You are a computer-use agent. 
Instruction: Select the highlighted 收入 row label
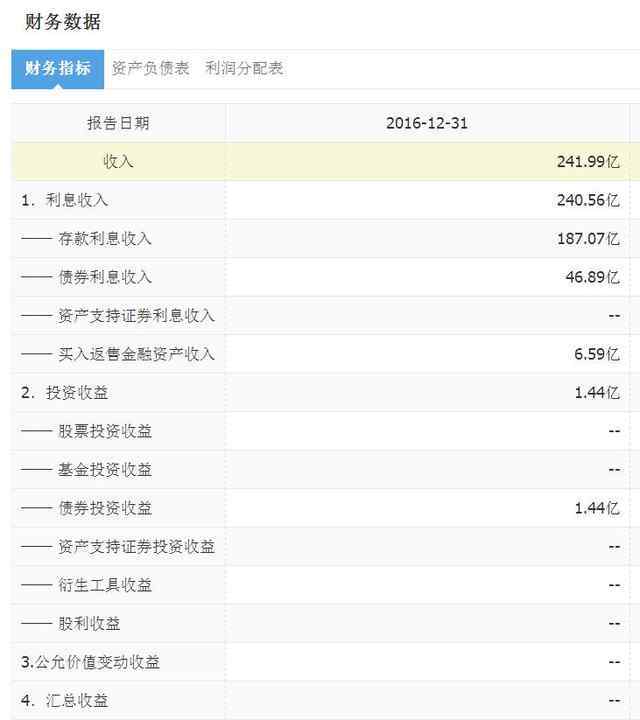(x=118, y=162)
